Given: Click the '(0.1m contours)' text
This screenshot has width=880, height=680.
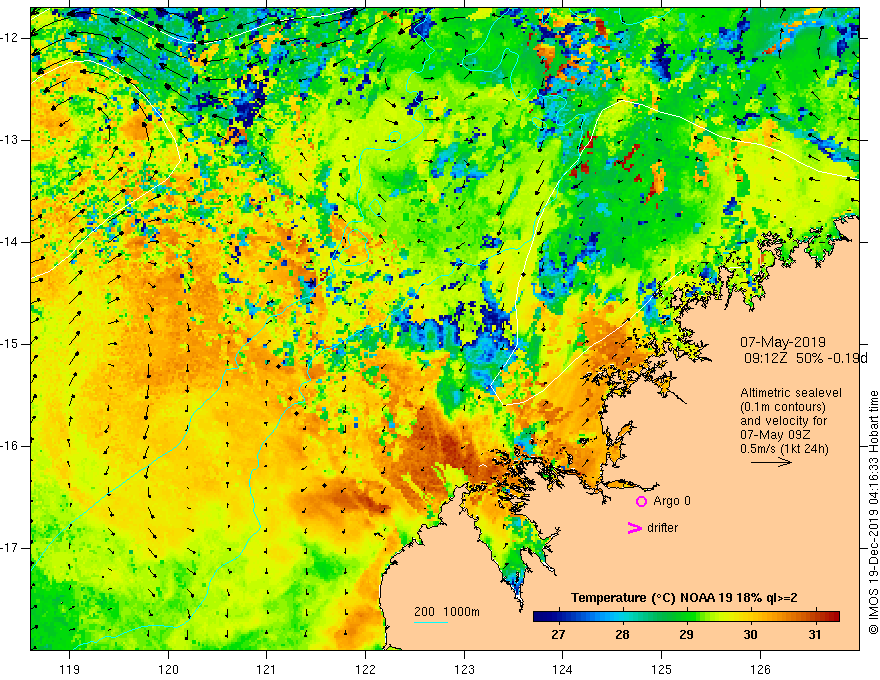Looking at the screenshot, I should tap(783, 407).
